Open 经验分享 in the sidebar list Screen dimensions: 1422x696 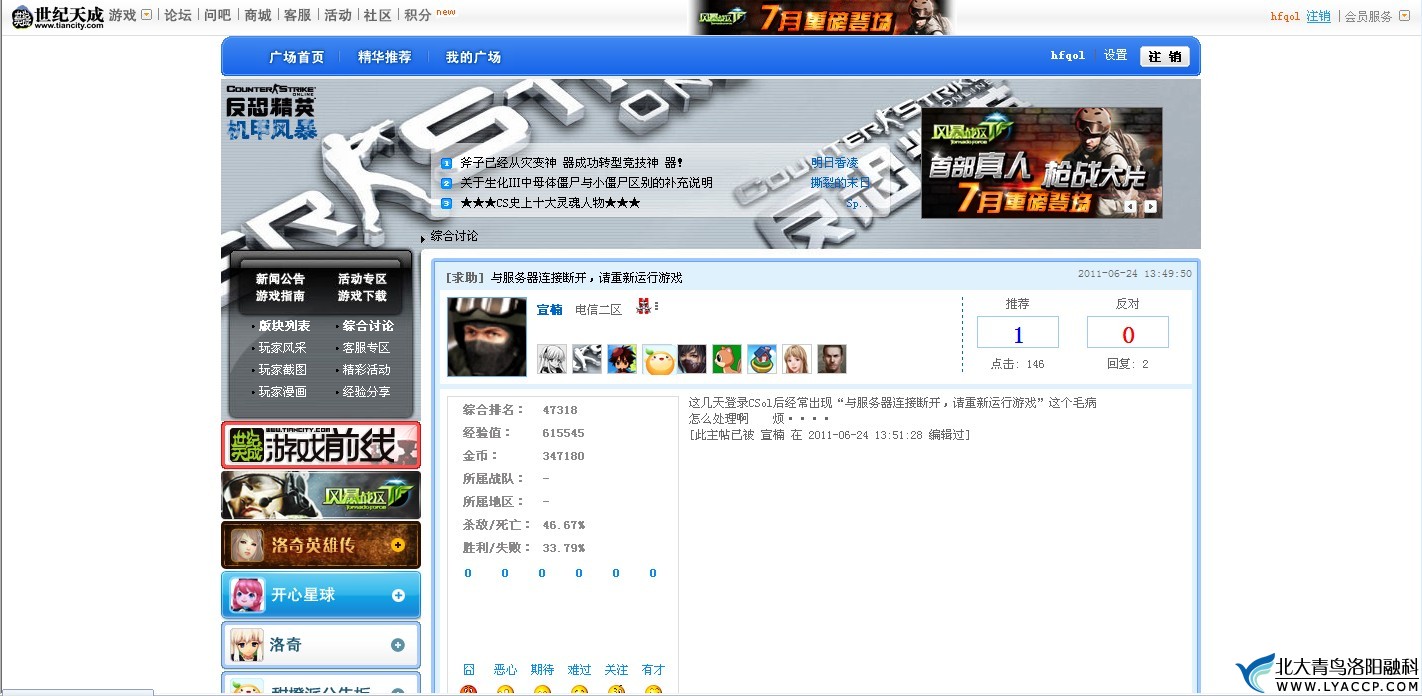coord(366,392)
